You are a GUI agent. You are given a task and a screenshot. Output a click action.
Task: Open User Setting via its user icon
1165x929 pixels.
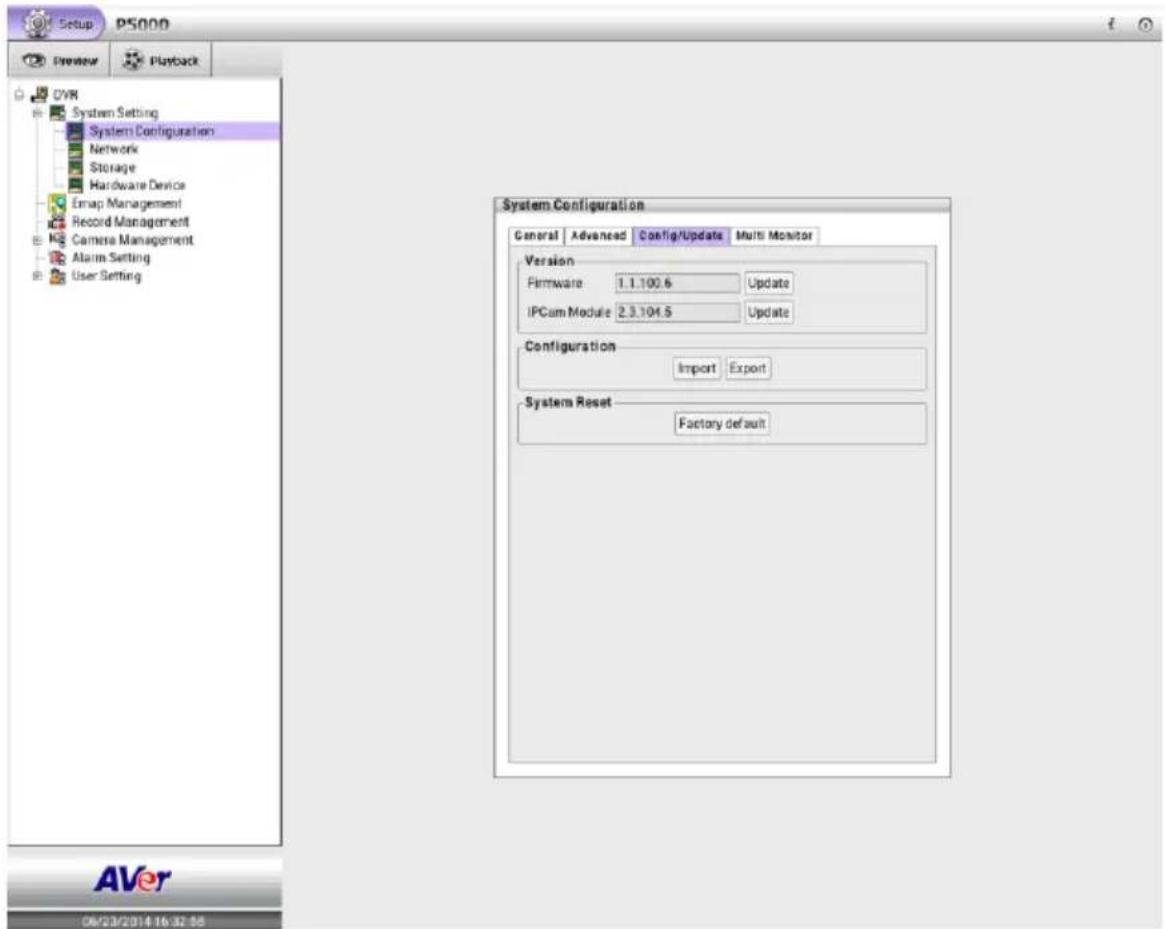point(57,276)
